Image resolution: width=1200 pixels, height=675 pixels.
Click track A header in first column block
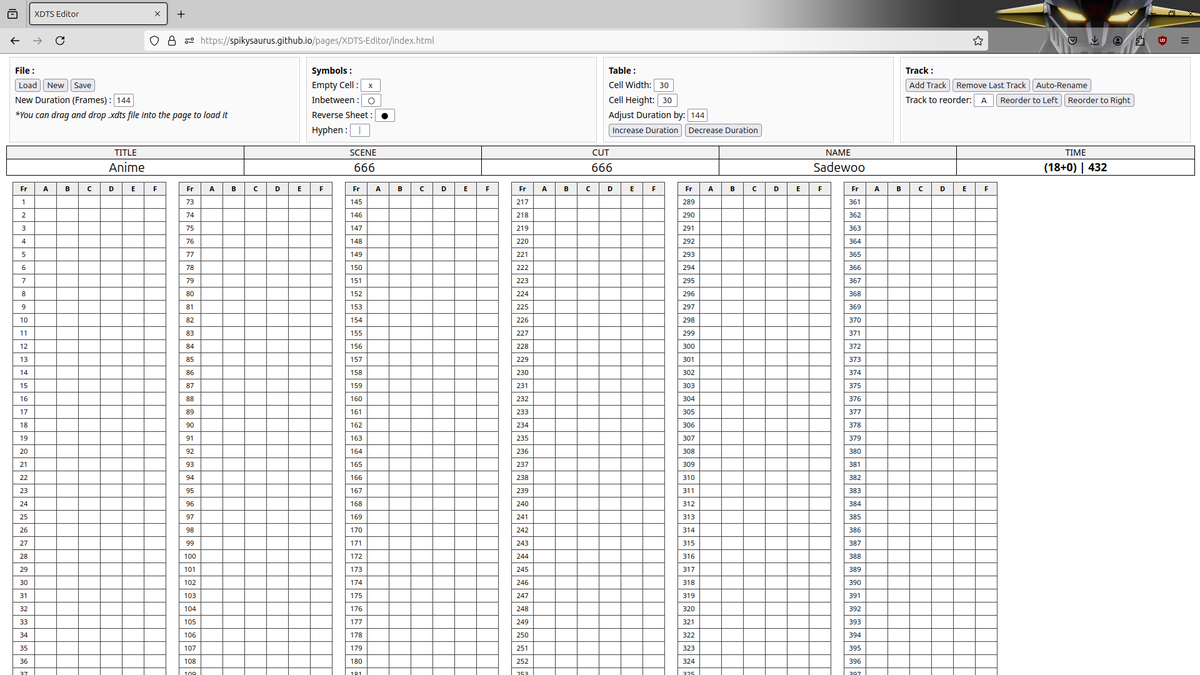[45, 188]
